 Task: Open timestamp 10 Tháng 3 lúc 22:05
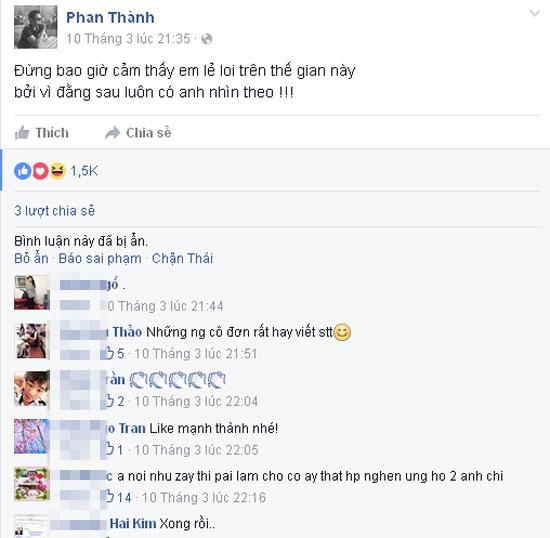[x=196, y=450]
